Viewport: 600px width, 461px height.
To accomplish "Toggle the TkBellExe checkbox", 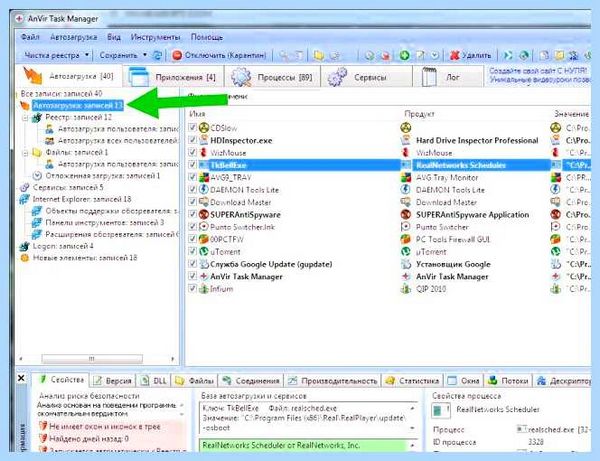I will tap(193, 165).
